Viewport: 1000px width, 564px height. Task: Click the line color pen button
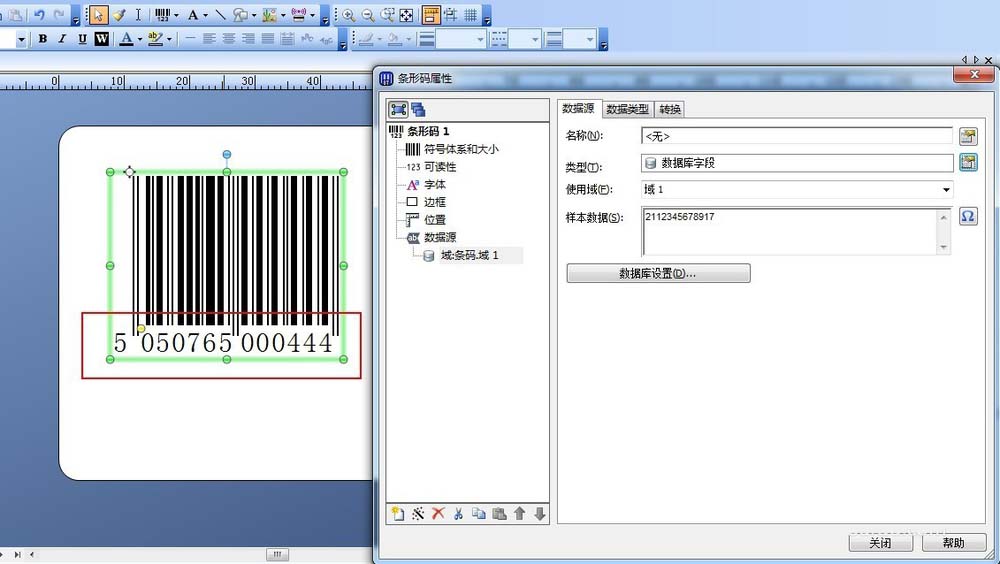366,39
